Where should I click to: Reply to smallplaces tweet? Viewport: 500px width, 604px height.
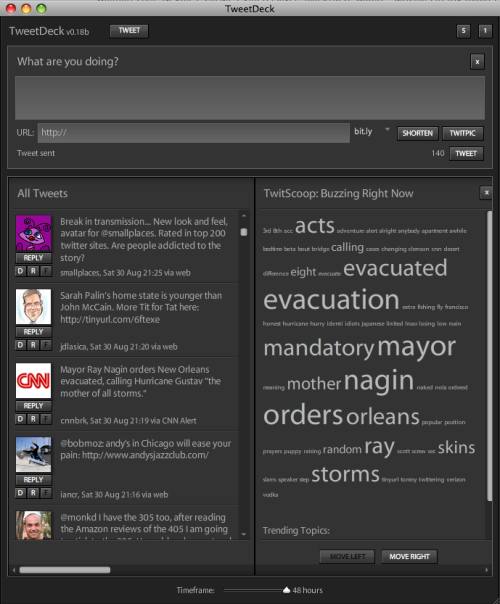tap(34, 258)
